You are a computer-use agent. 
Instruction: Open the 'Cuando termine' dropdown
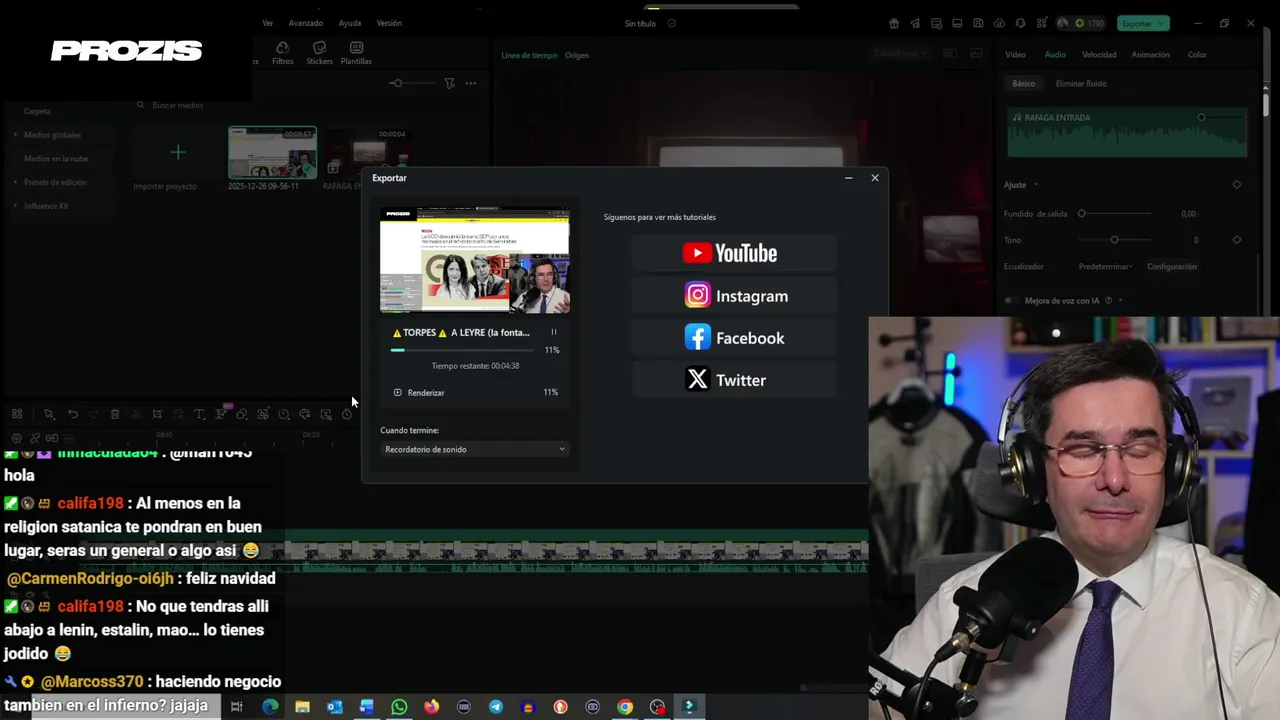point(475,449)
